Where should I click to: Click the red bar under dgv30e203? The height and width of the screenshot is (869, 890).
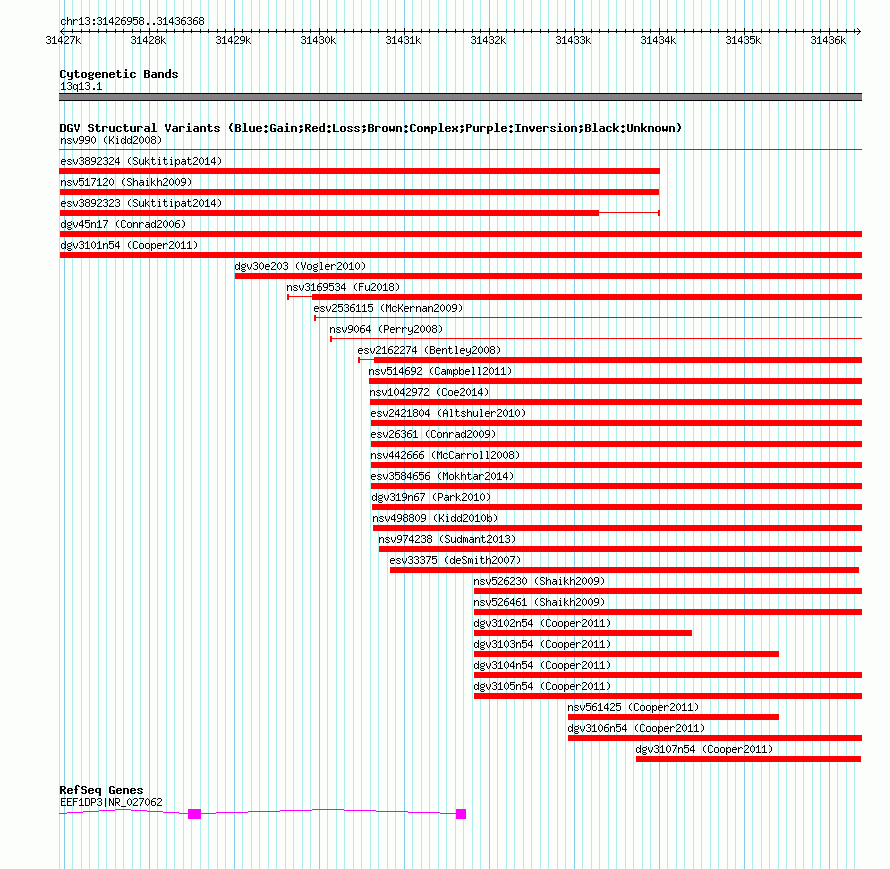click(548, 276)
